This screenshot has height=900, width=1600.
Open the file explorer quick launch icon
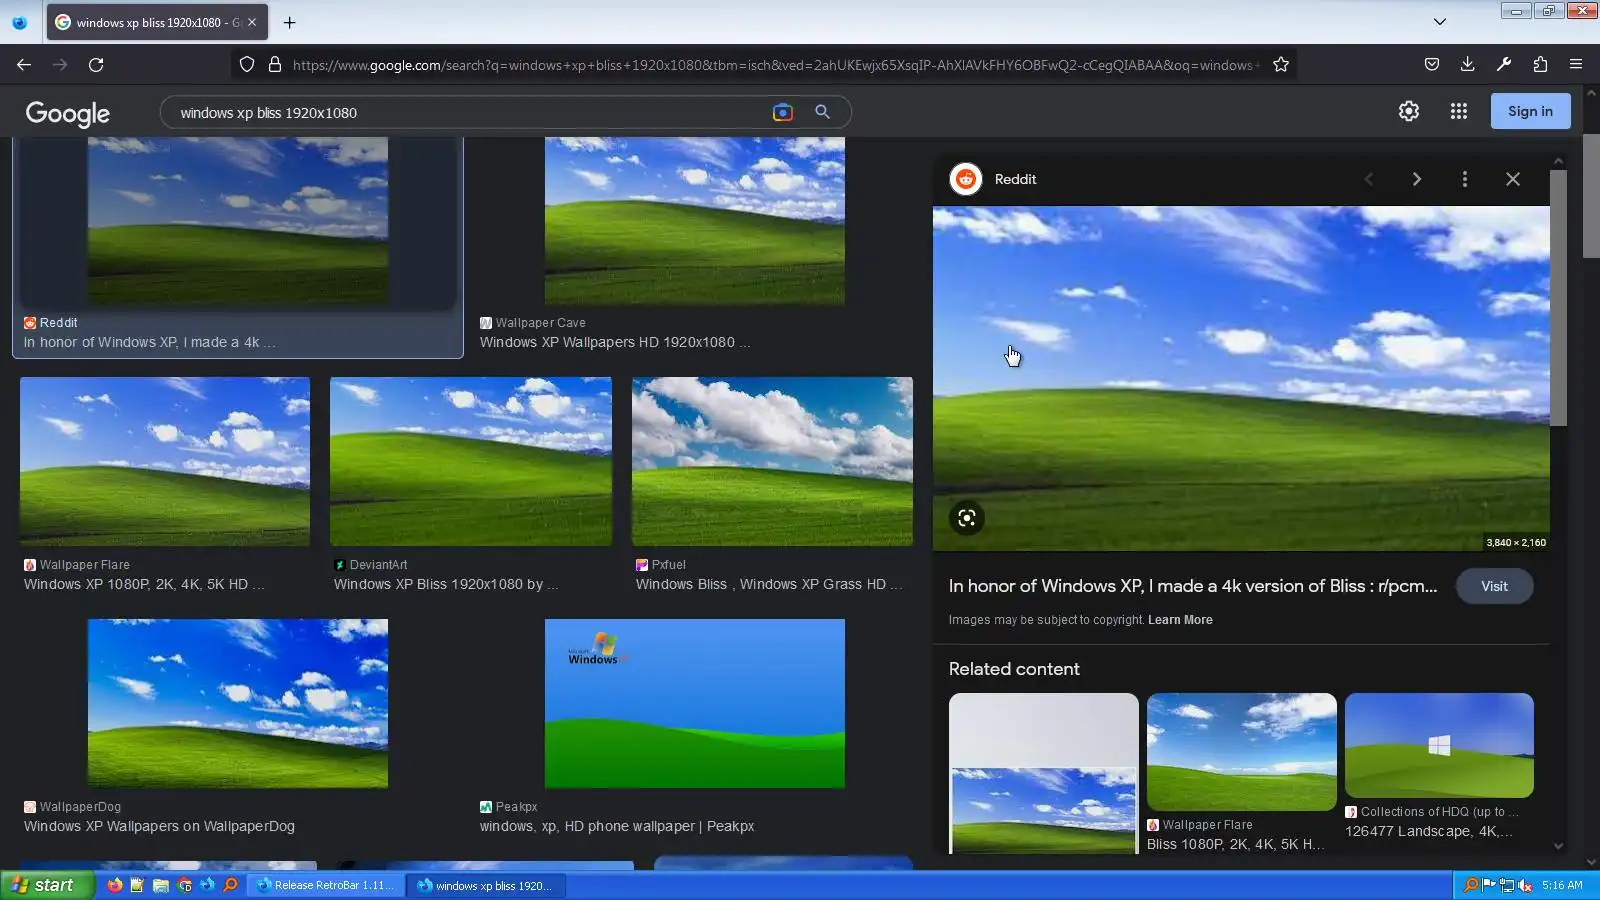(x=161, y=885)
